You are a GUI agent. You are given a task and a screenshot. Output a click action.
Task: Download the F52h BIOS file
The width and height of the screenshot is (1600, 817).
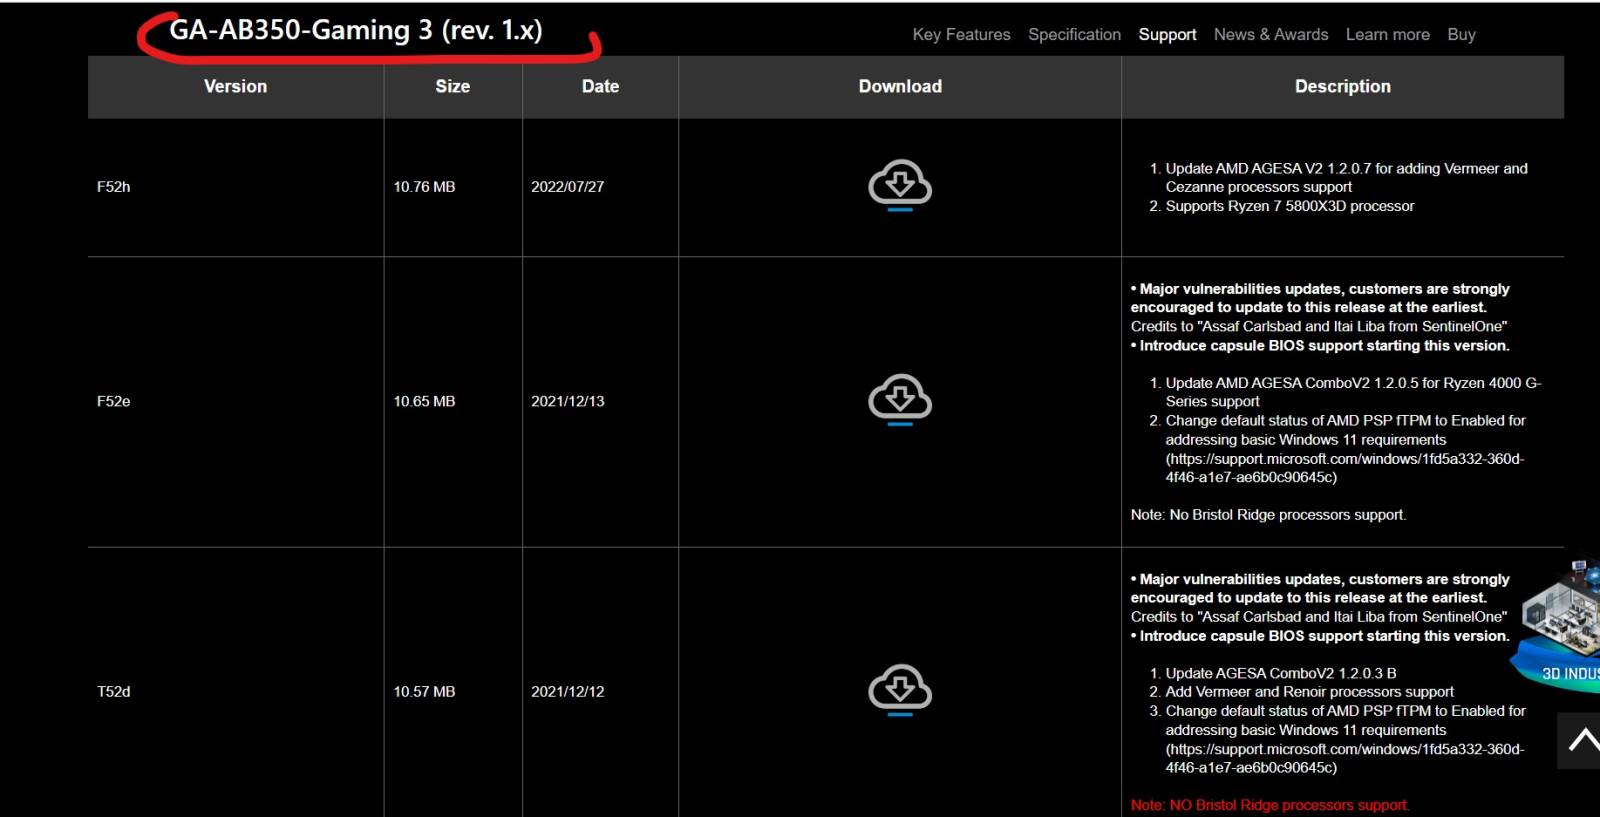(900, 185)
